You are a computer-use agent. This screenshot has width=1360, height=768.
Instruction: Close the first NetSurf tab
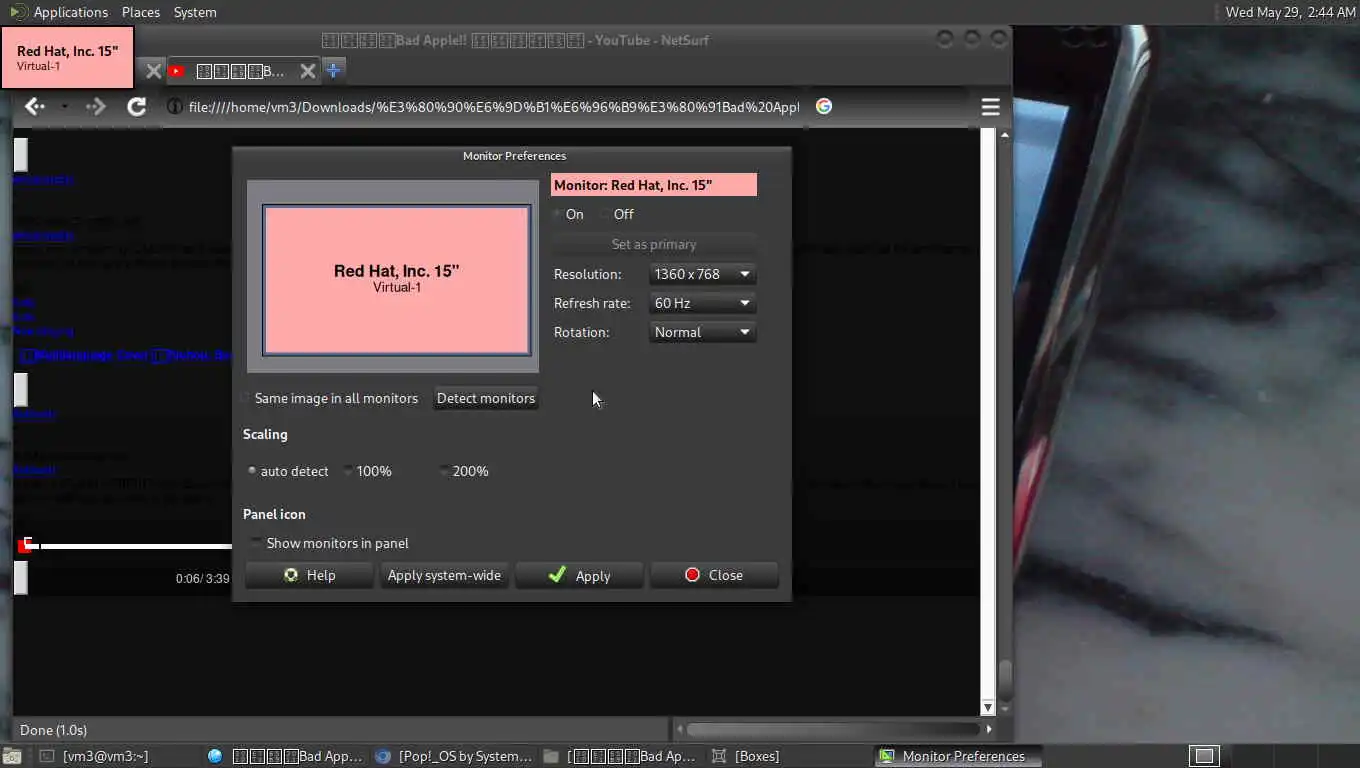[x=153, y=71]
